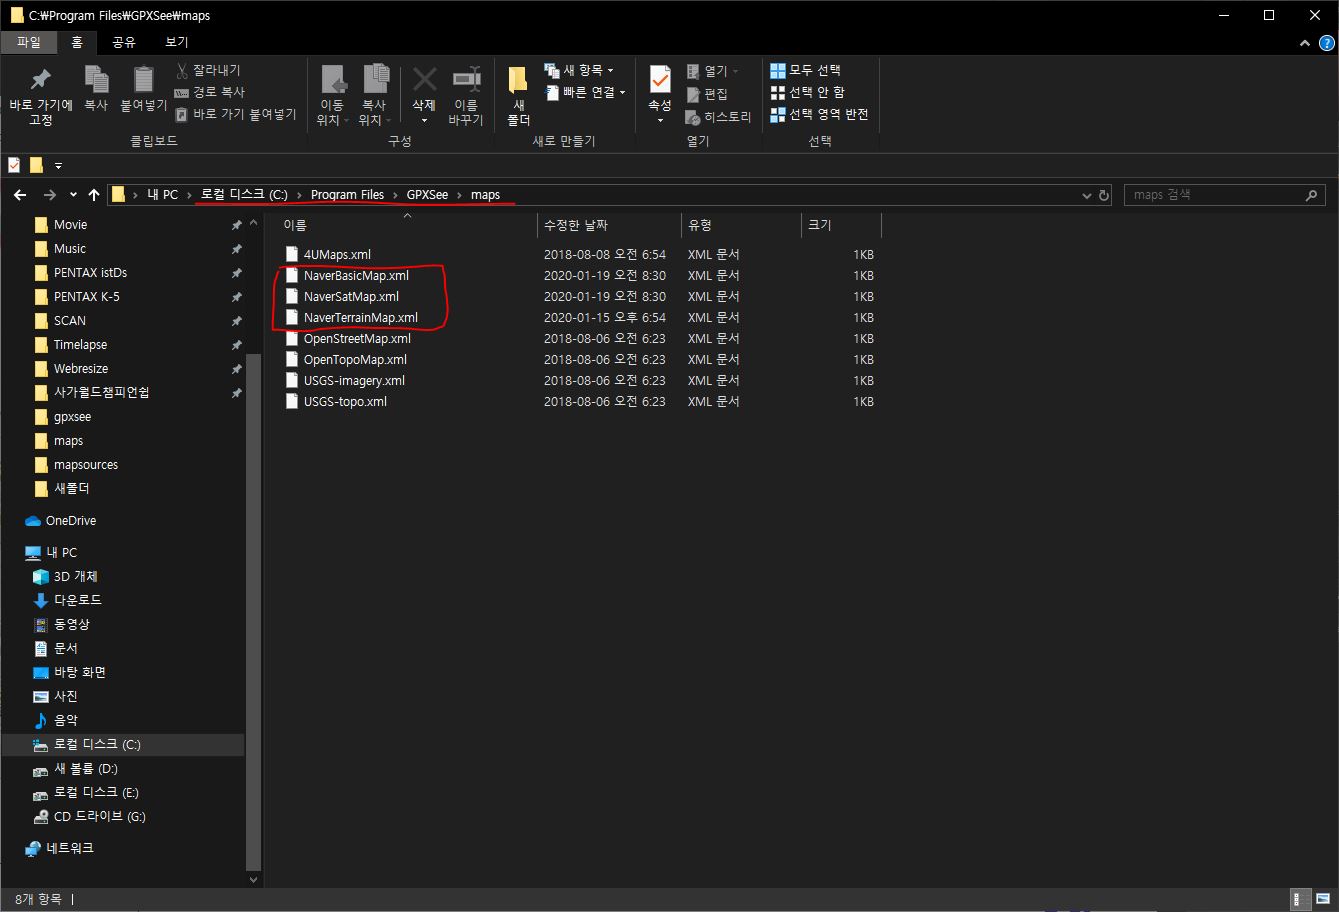Go back with the left arrow
The image size is (1339, 912).
tap(20, 195)
